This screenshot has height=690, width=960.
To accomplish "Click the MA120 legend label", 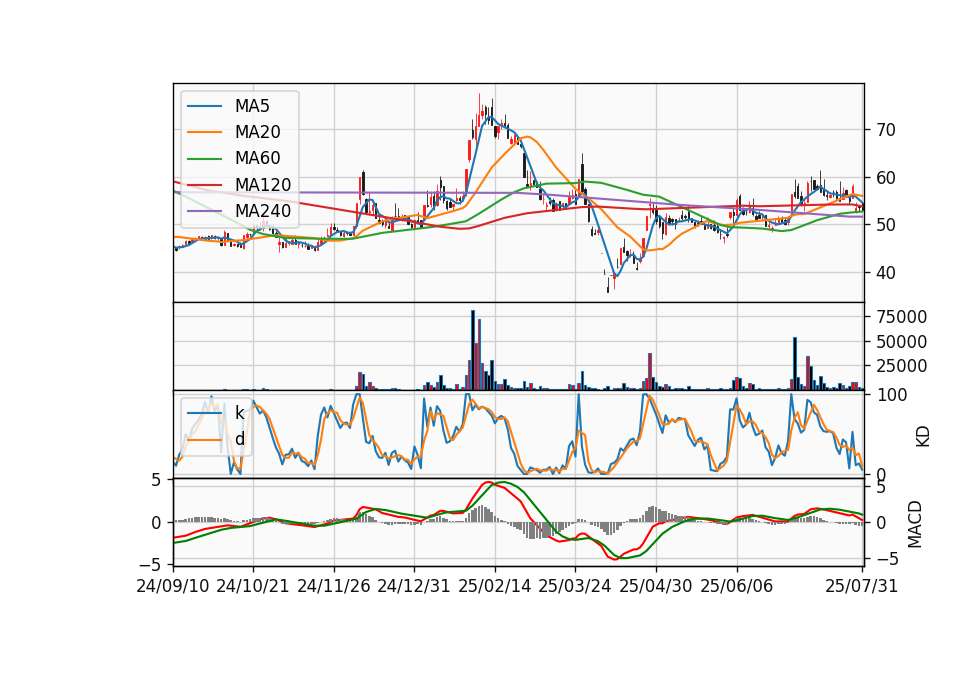I will [263, 185].
